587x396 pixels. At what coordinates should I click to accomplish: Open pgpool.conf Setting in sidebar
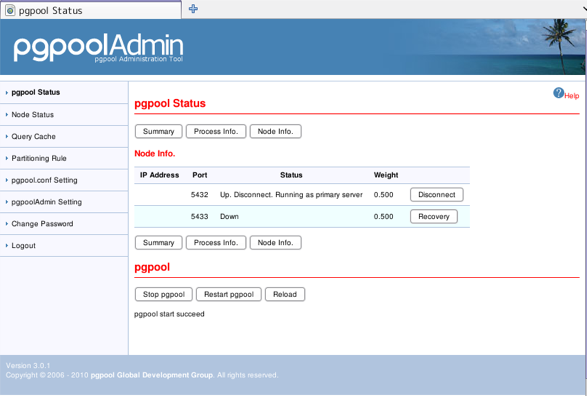pyautogui.click(x=44, y=180)
